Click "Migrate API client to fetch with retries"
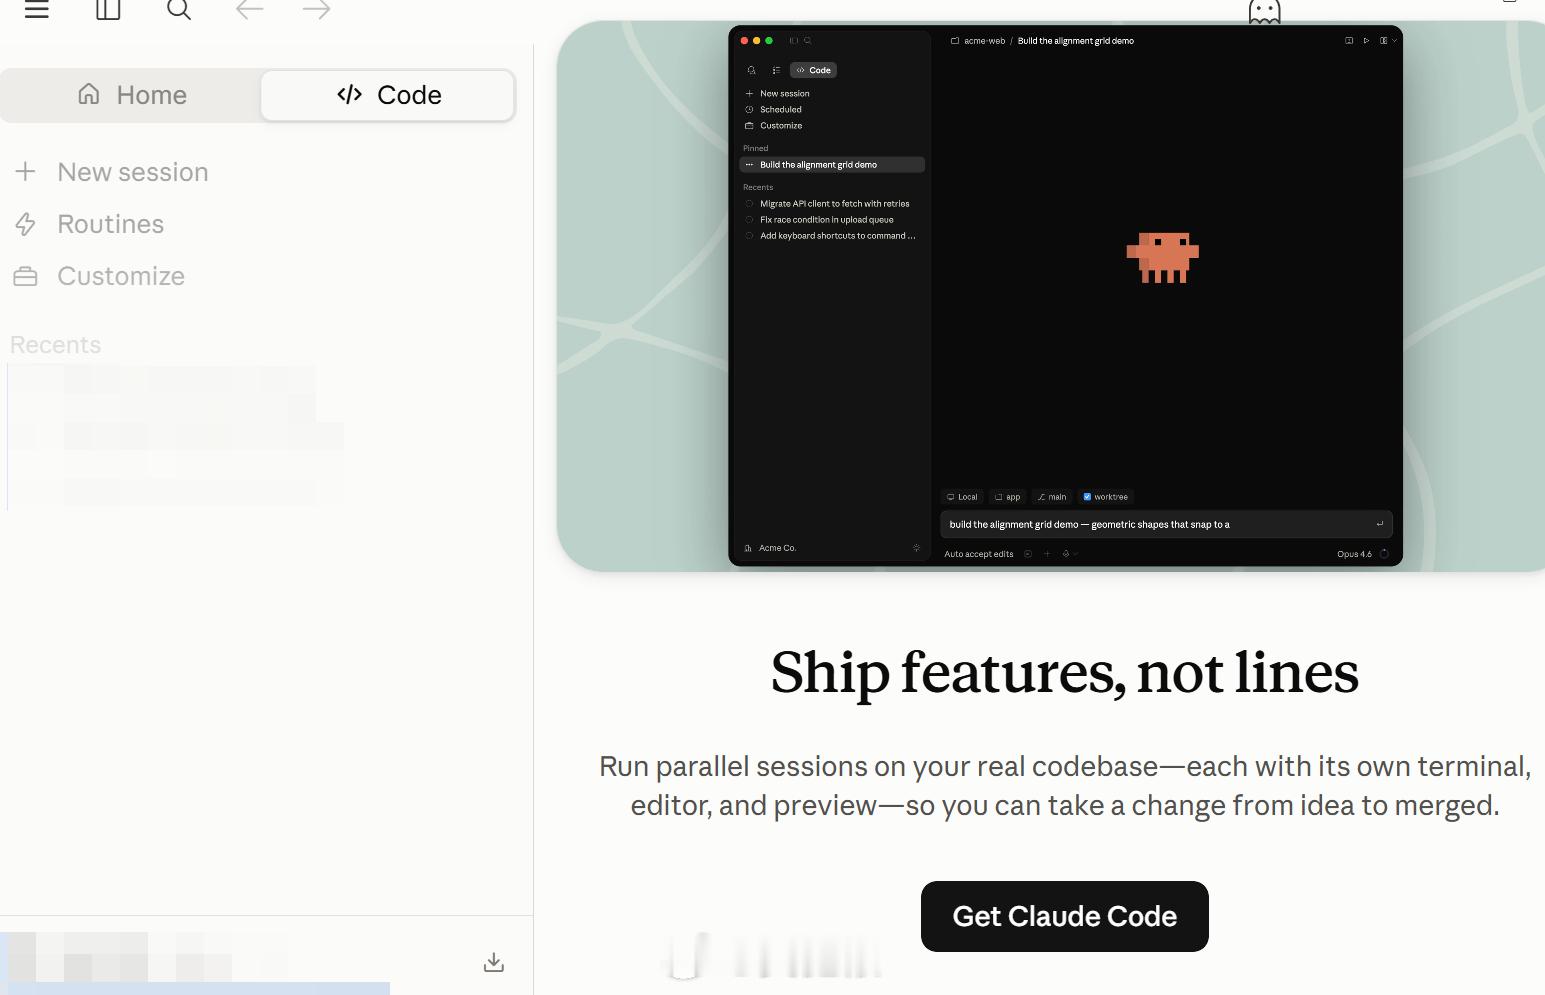 click(834, 204)
